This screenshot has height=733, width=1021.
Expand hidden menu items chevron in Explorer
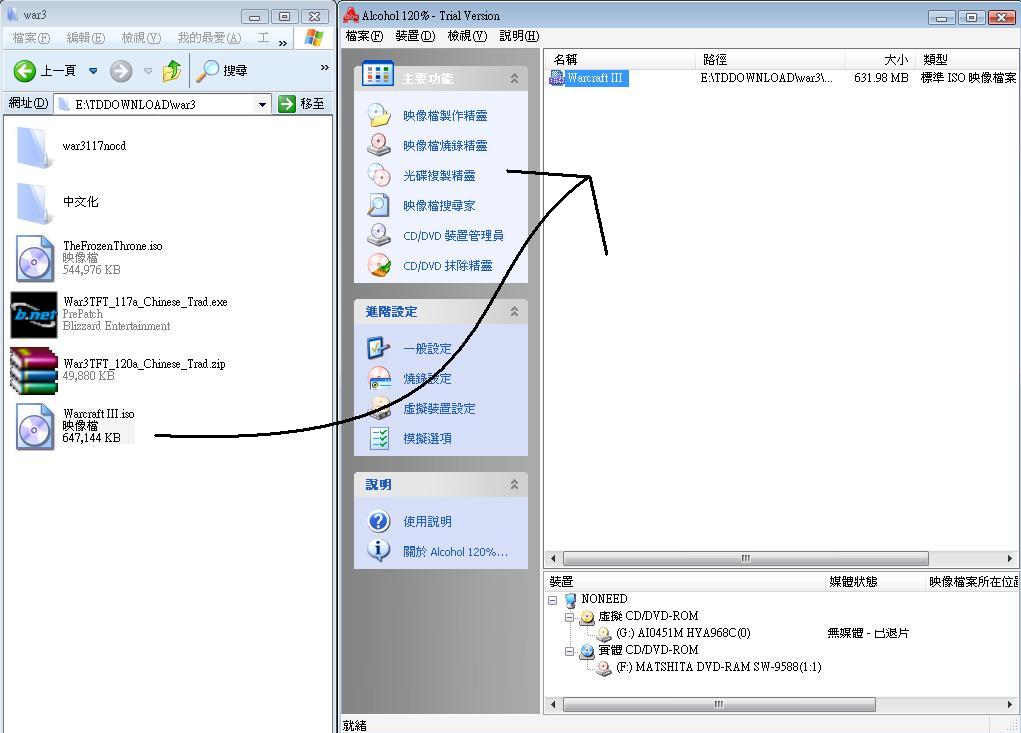pos(283,44)
